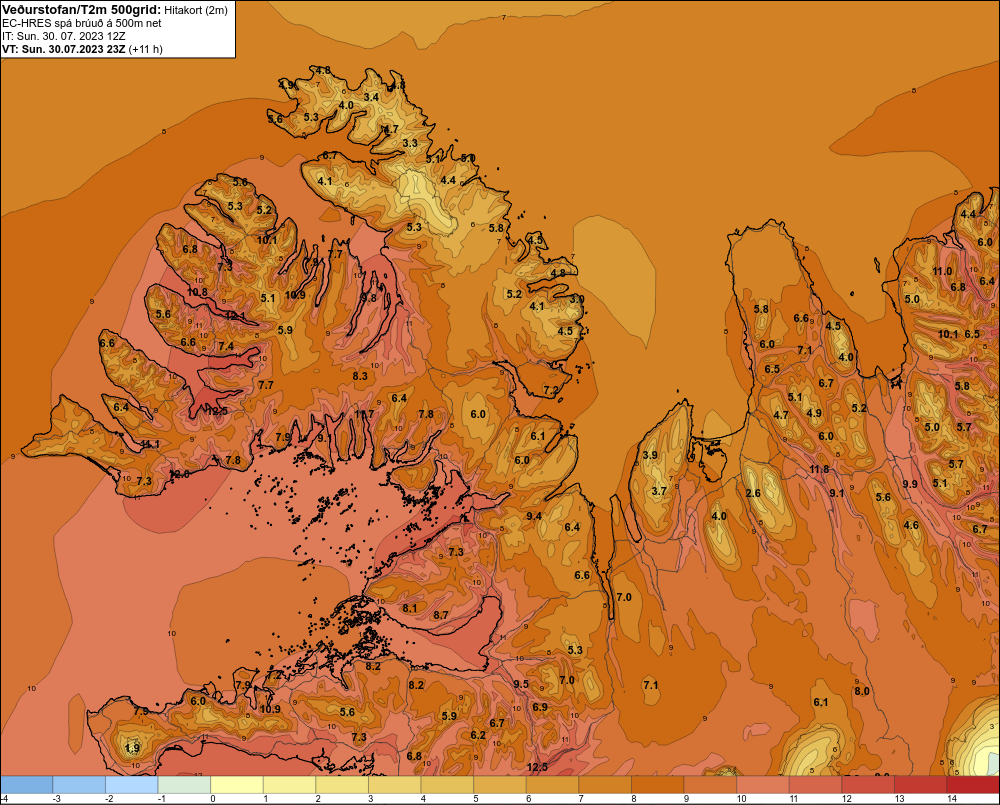Pick the legend swatch between 5 and 6
Viewport: 1000px width, 805px height.
tap(500, 785)
